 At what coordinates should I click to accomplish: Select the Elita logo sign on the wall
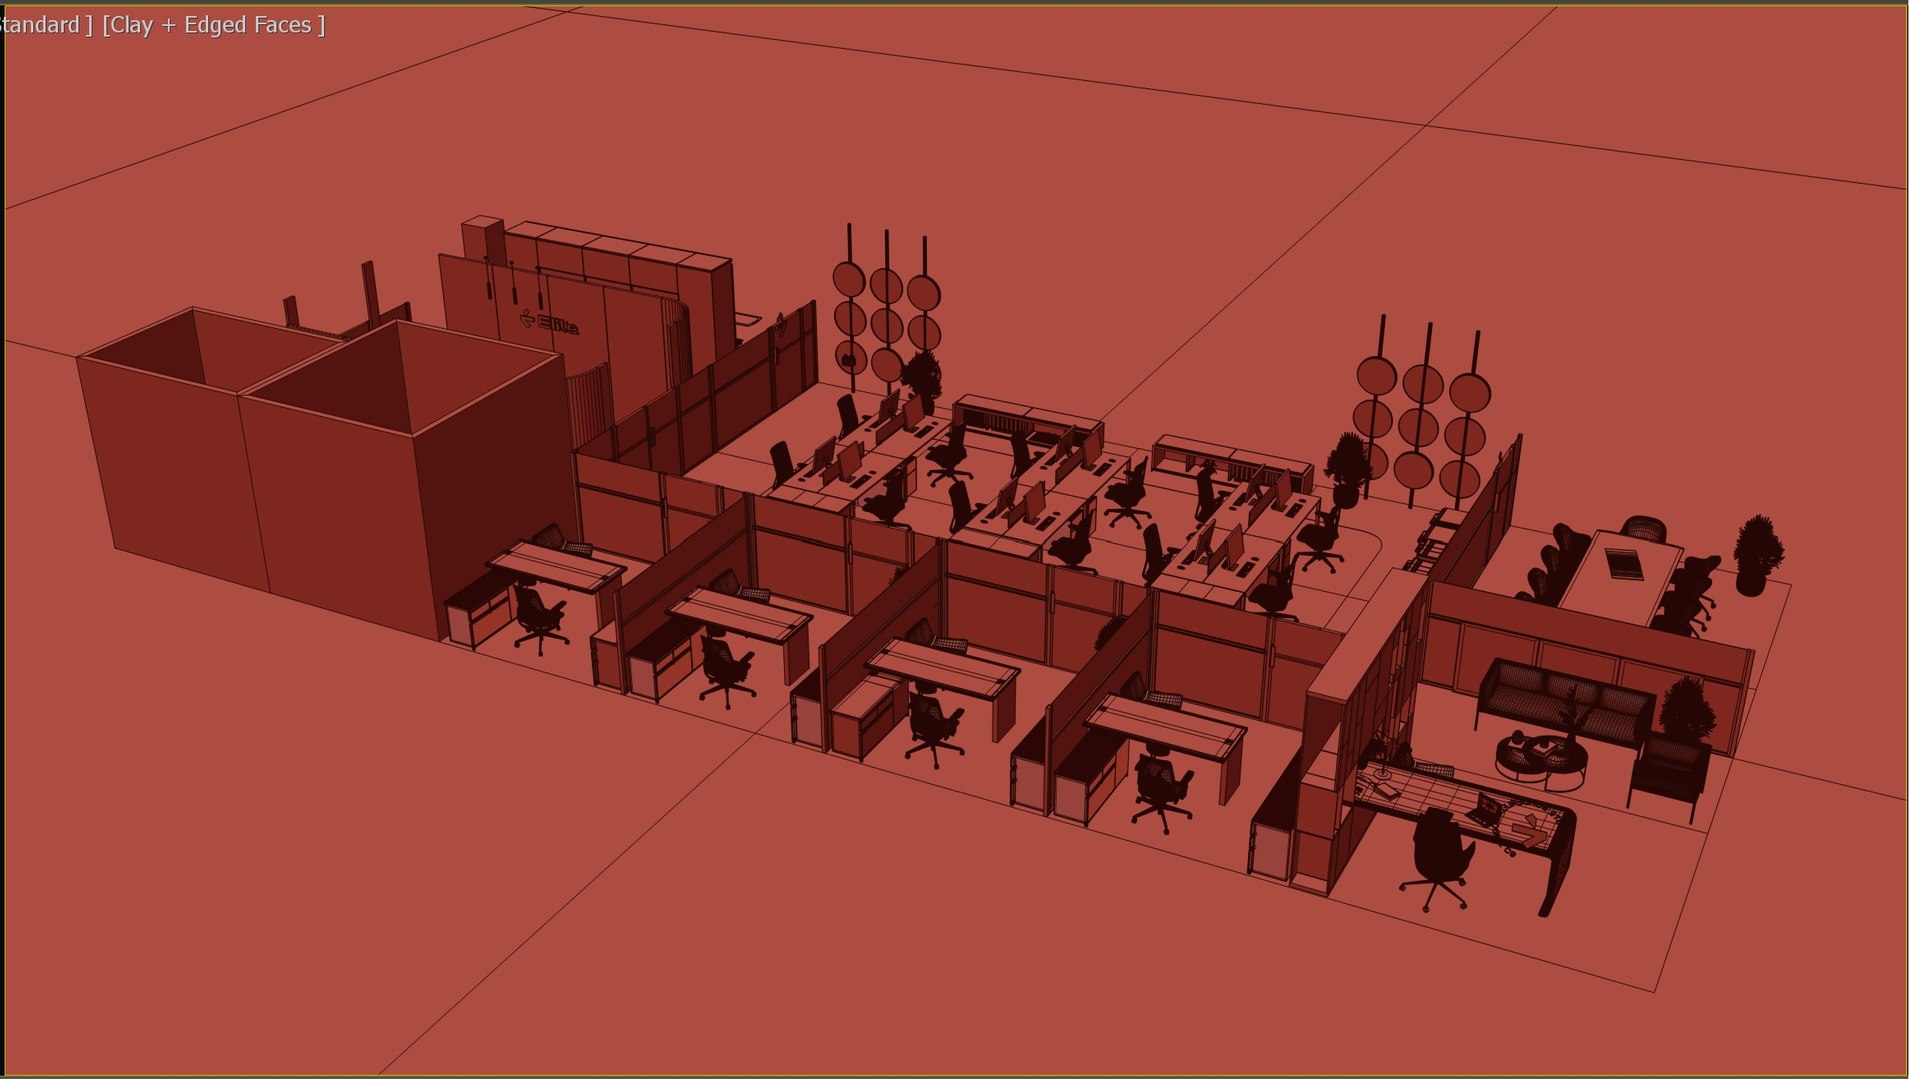tap(549, 323)
